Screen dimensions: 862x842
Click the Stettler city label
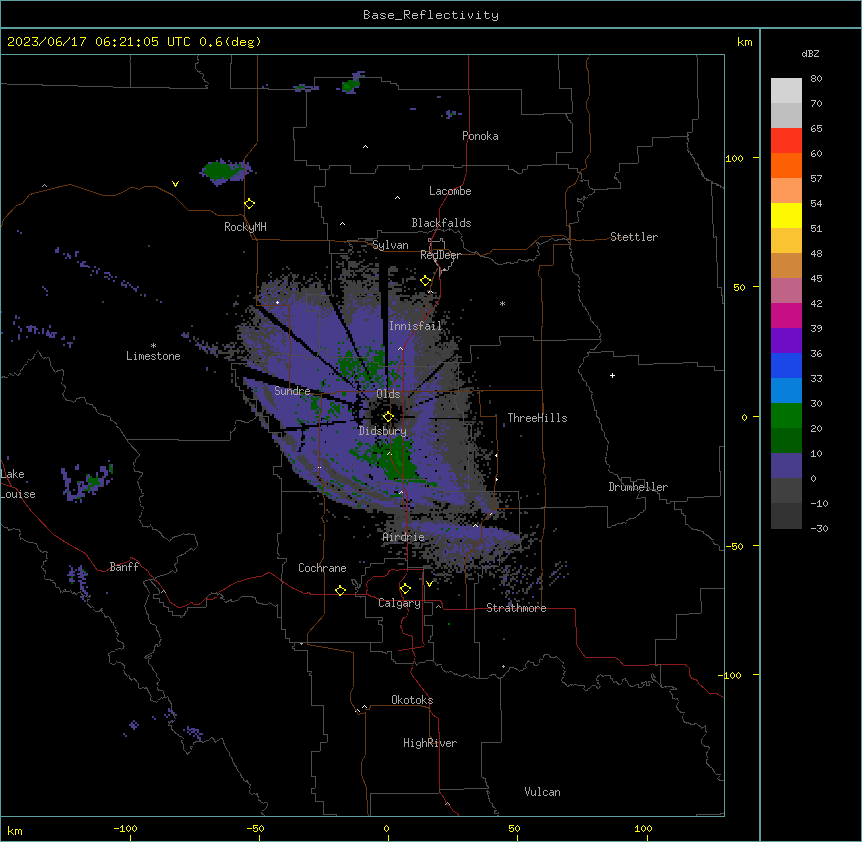coord(634,237)
